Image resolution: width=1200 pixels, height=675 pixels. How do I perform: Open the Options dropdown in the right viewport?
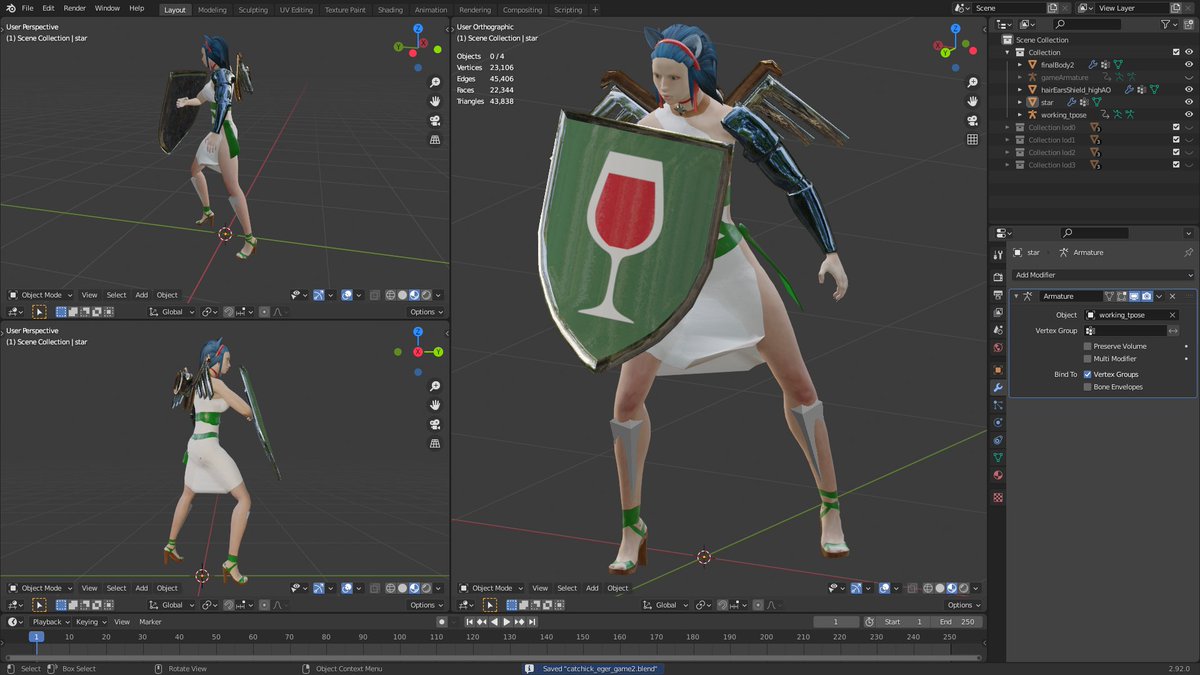tap(962, 605)
